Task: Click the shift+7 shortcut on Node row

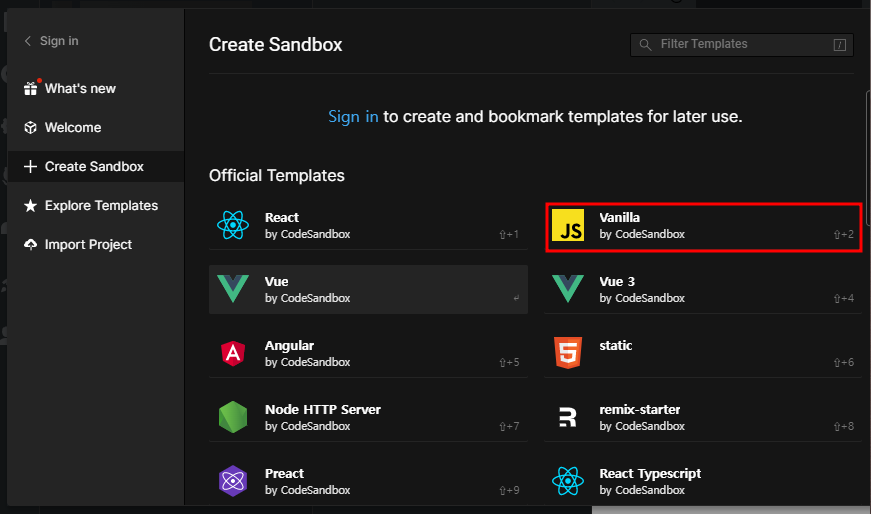Action: pyautogui.click(x=509, y=426)
